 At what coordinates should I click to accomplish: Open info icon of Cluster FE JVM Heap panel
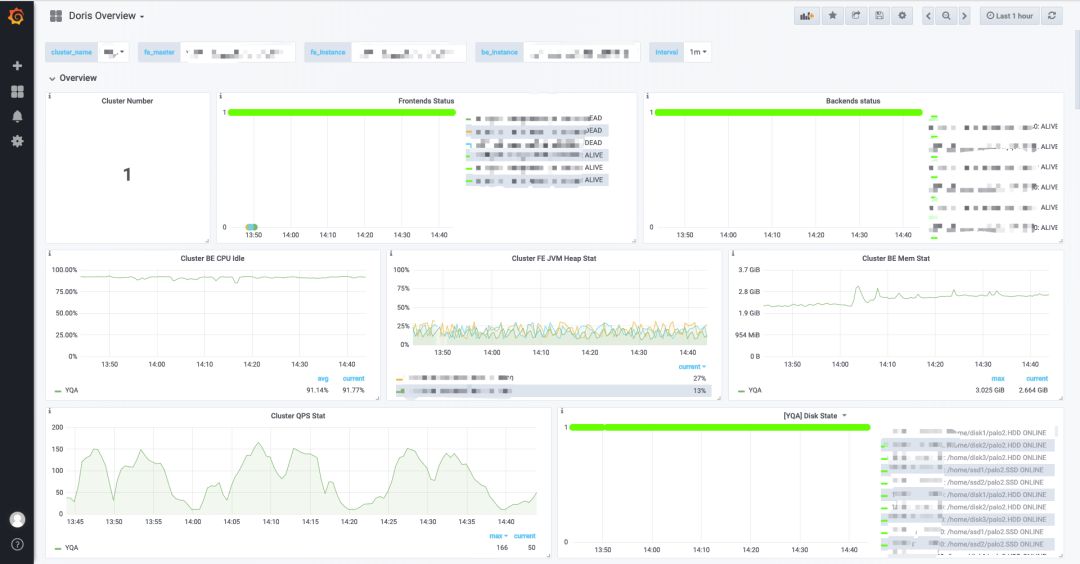pyautogui.click(x=391, y=253)
